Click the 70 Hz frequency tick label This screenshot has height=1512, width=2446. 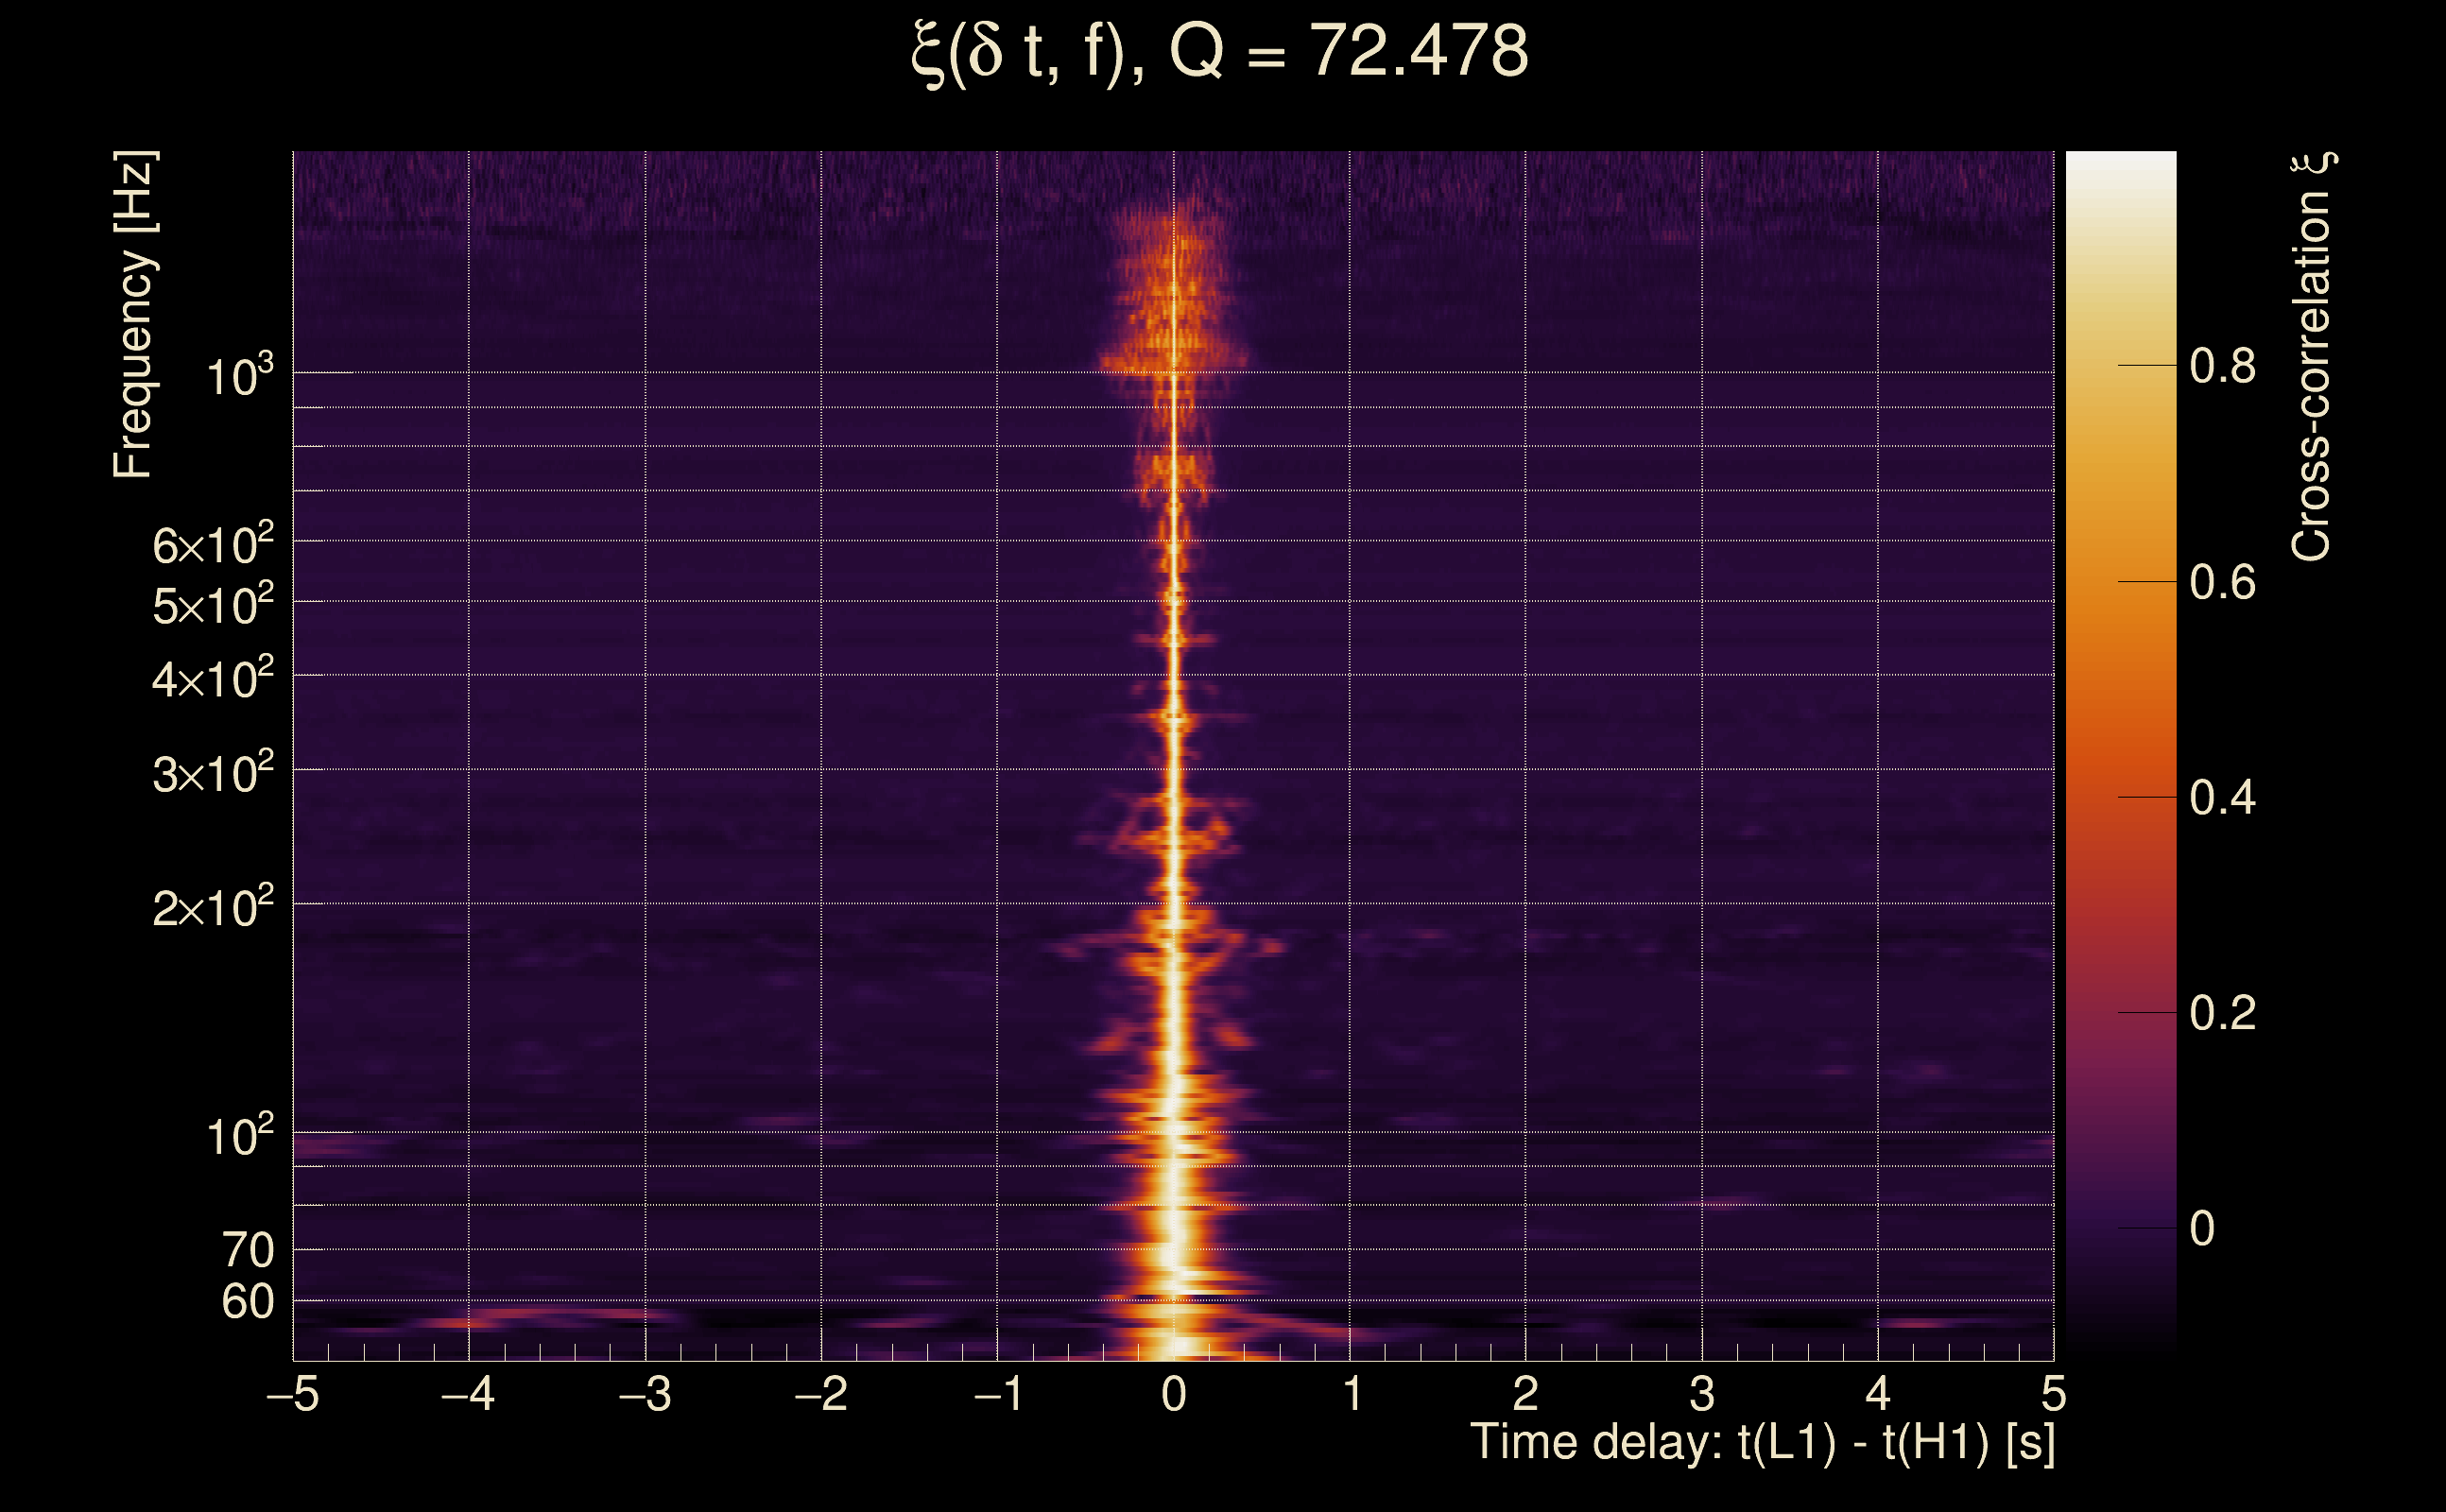coord(247,1251)
